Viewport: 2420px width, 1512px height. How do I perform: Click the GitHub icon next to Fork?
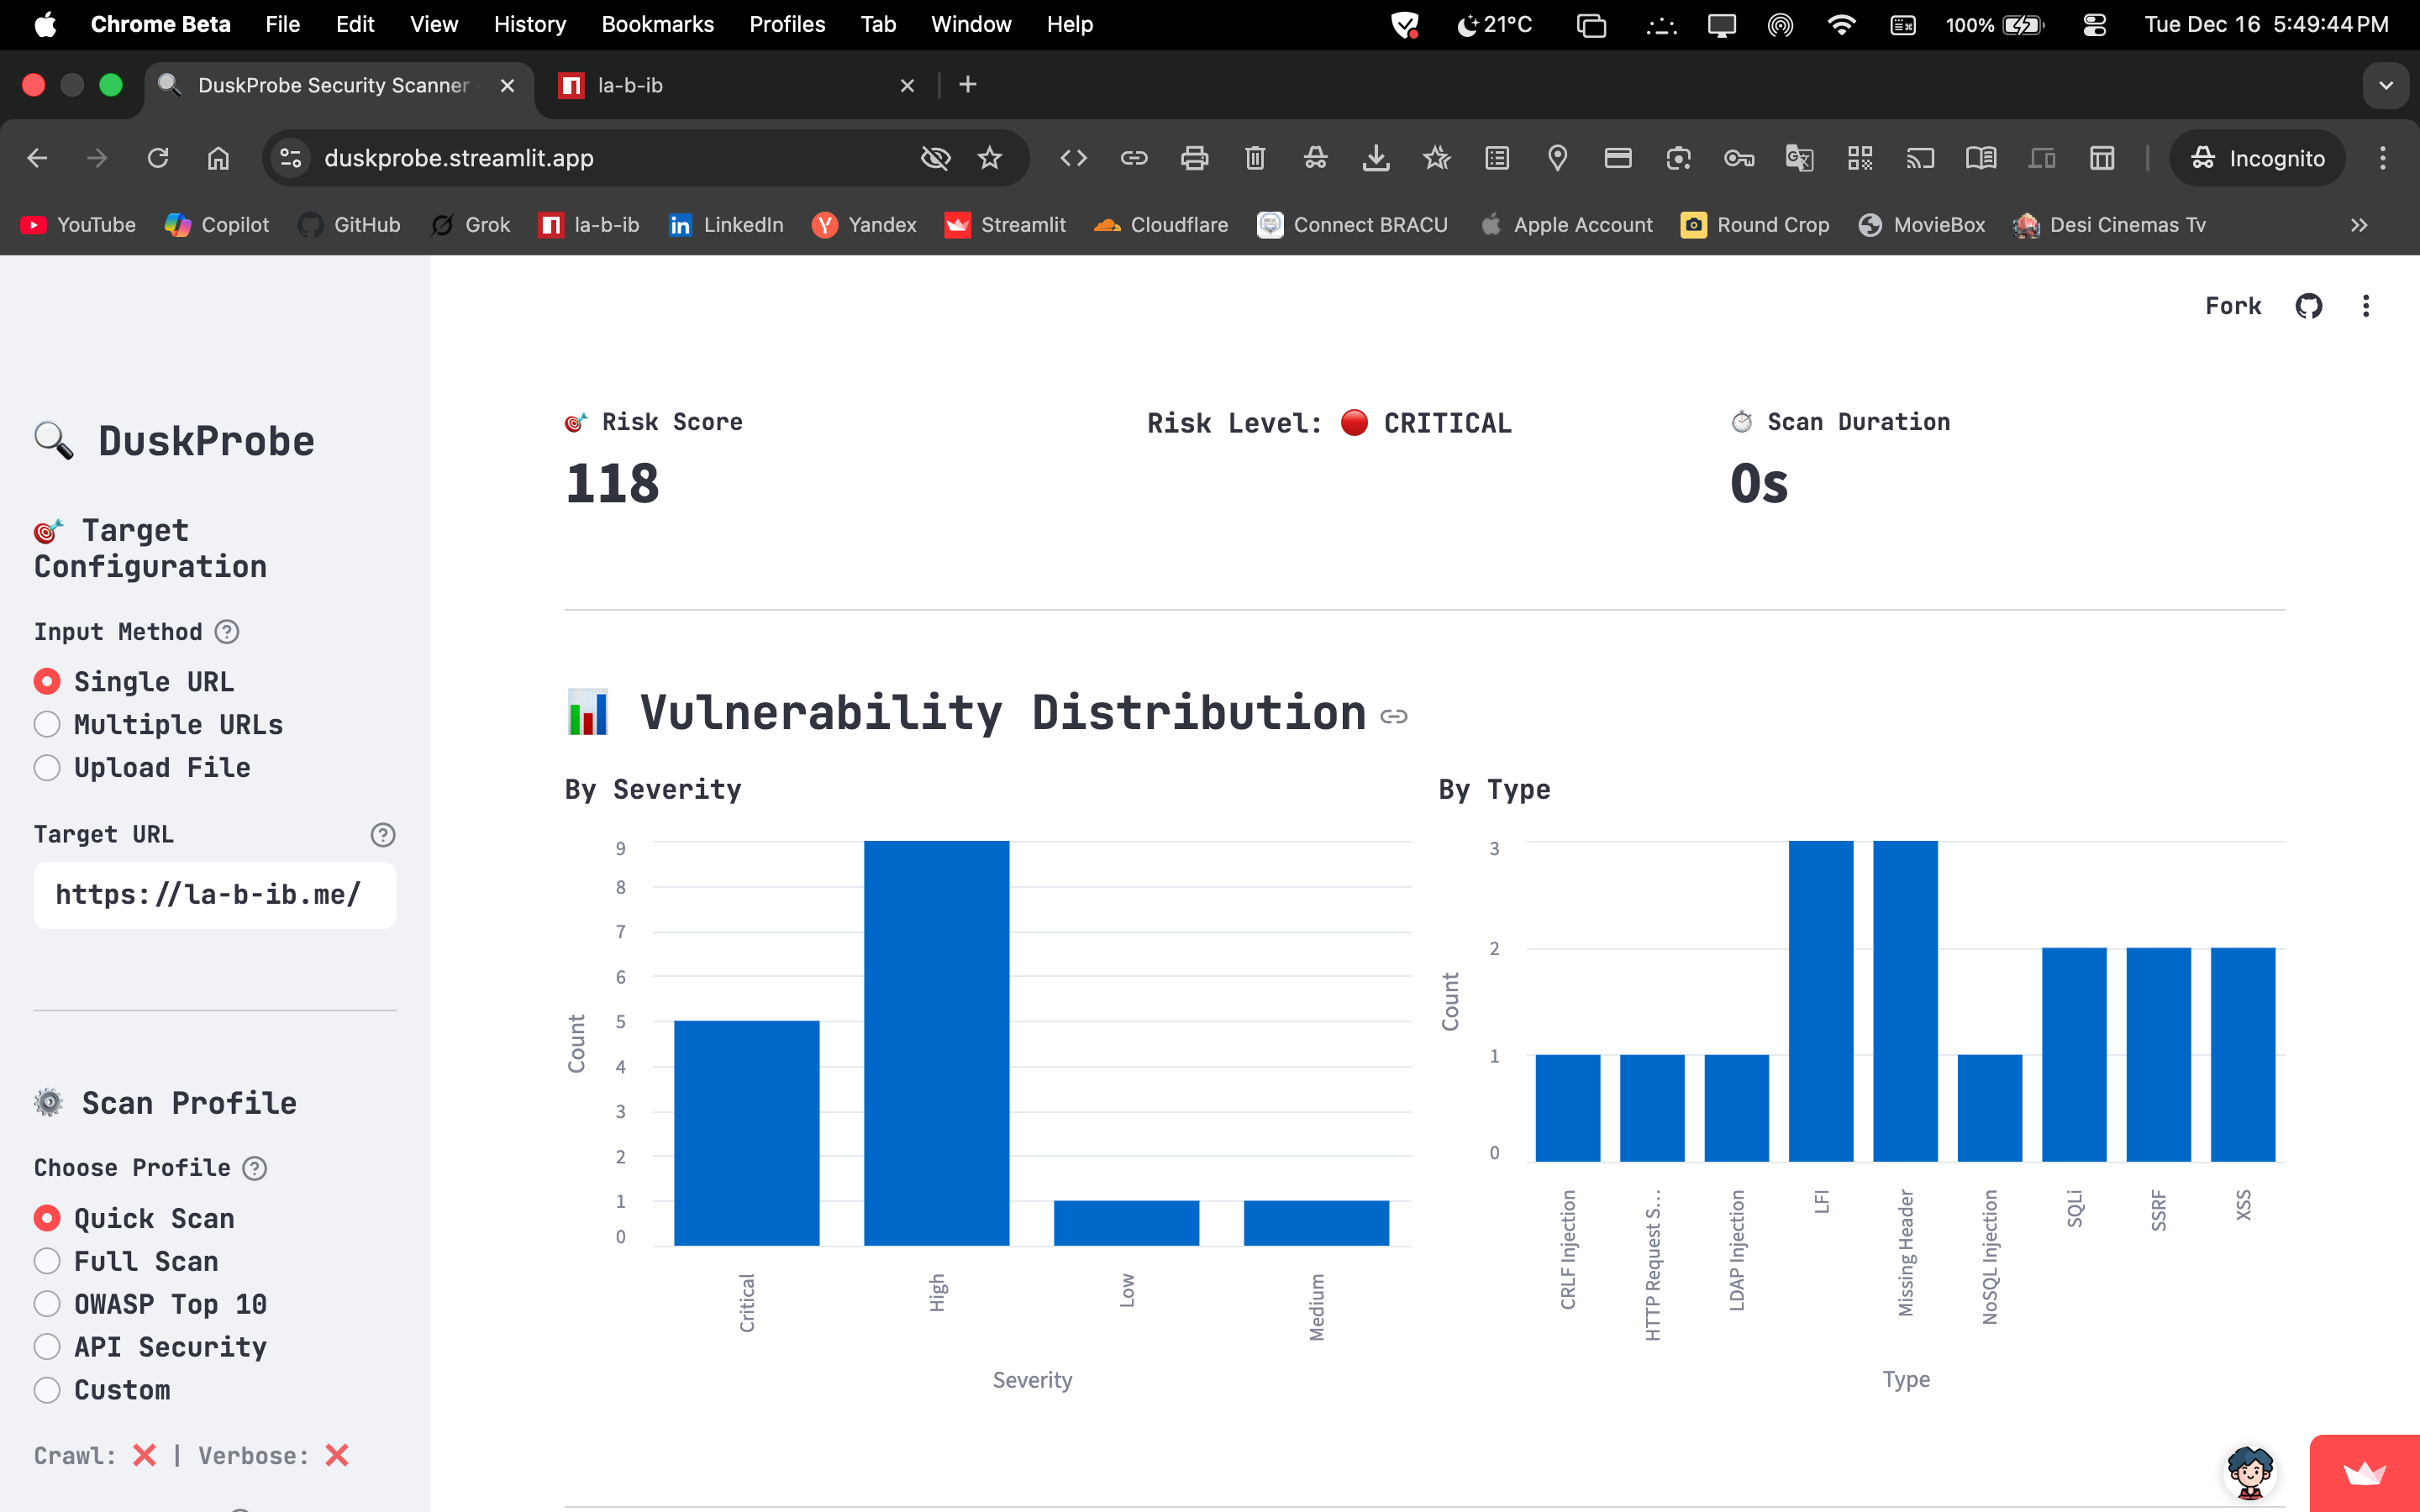[2308, 306]
